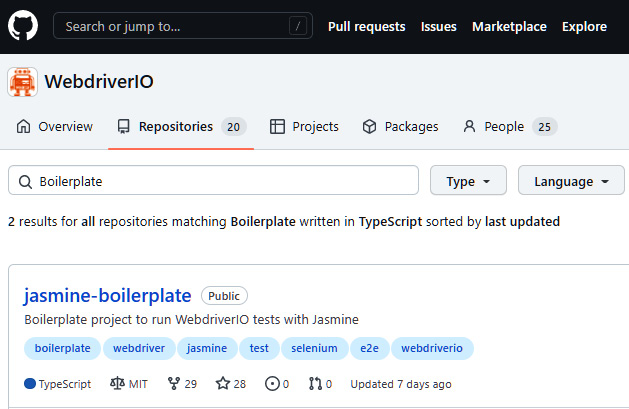
Task: Open Pull requests in the top navigation
Action: tap(367, 26)
